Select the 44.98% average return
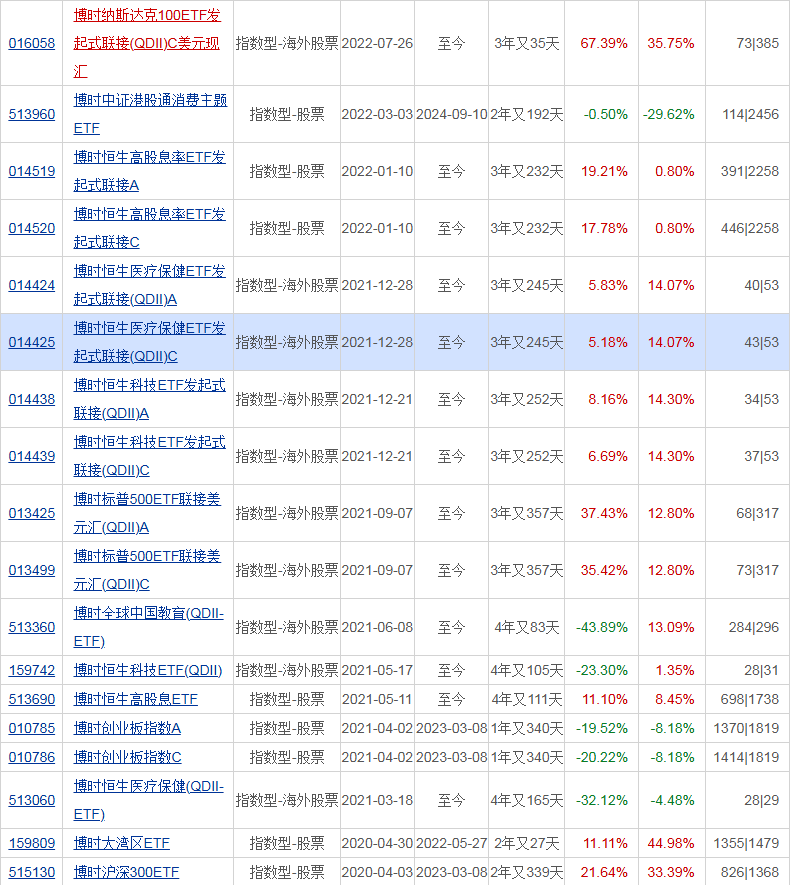Screen dimensions: 795x885 coord(671,843)
